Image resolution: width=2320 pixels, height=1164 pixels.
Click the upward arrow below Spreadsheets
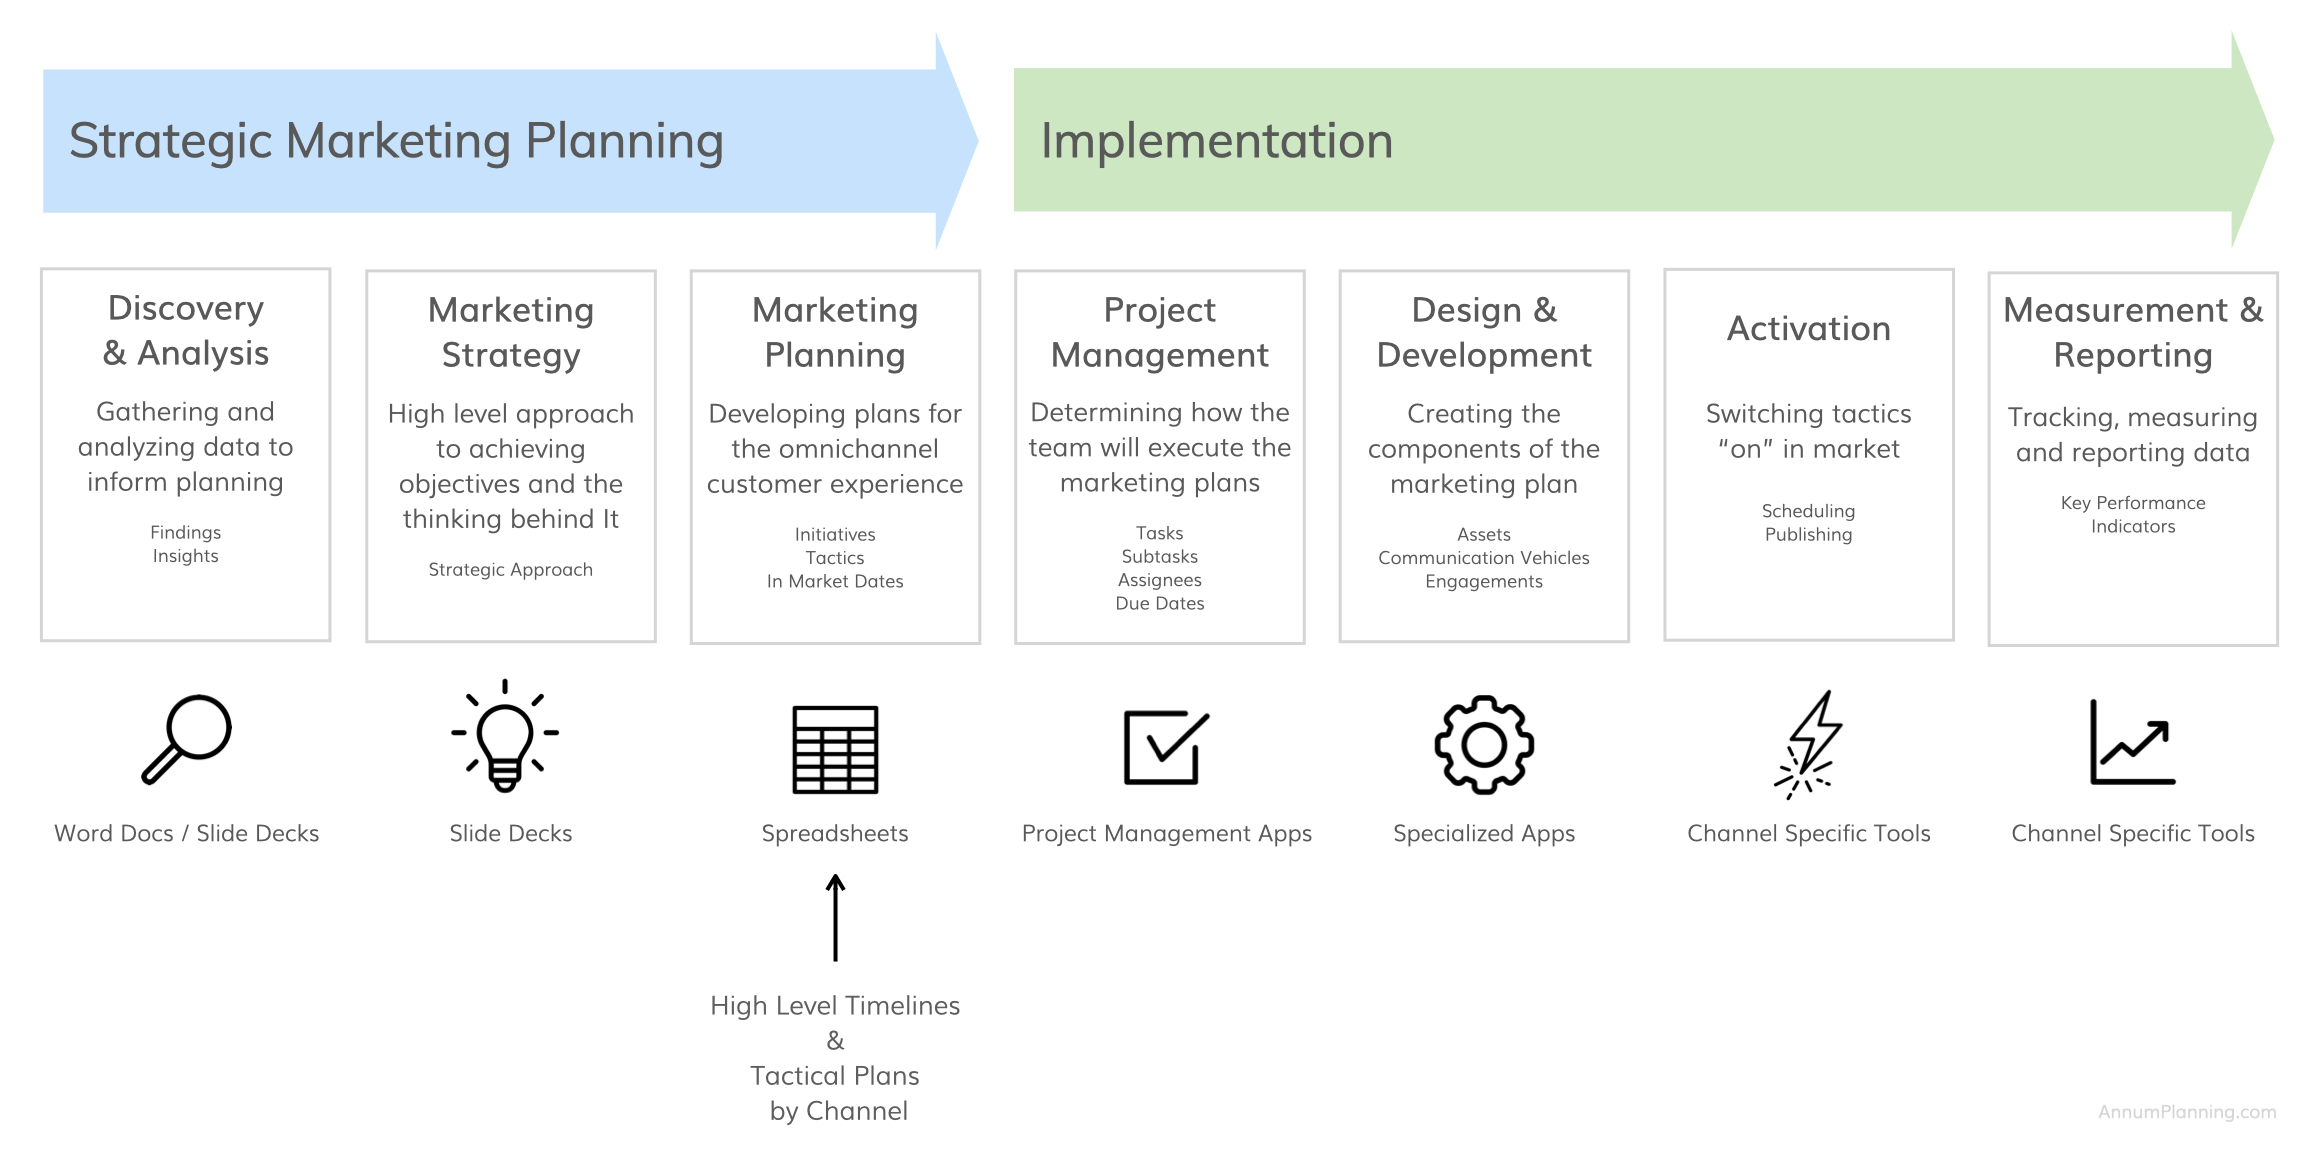pos(835,918)
